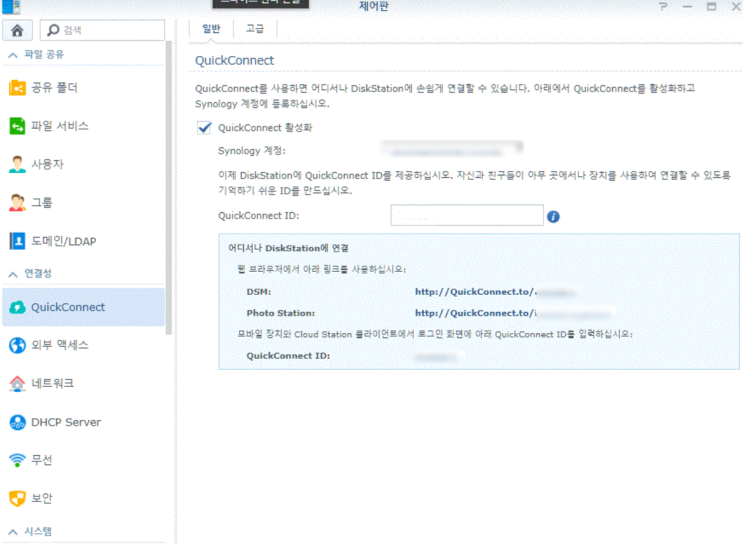Click the DSM app icon at top left
Screen dimensions: 743x544
[x=11, y=7]
